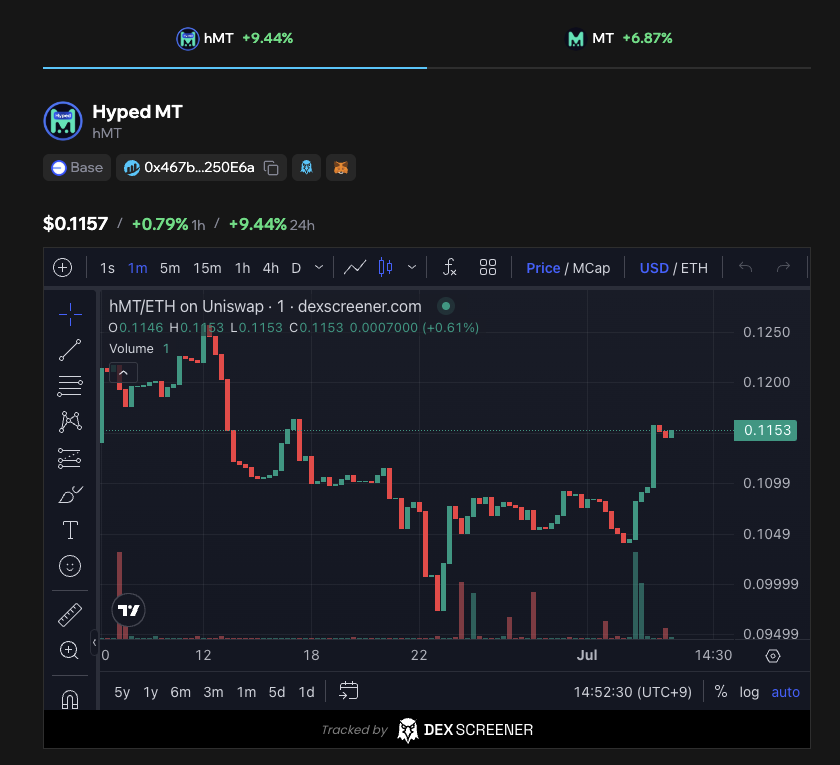Viewport: 840px width, 765px height.
Task: Set bottom date range to 1m
Action: point(246,692)
